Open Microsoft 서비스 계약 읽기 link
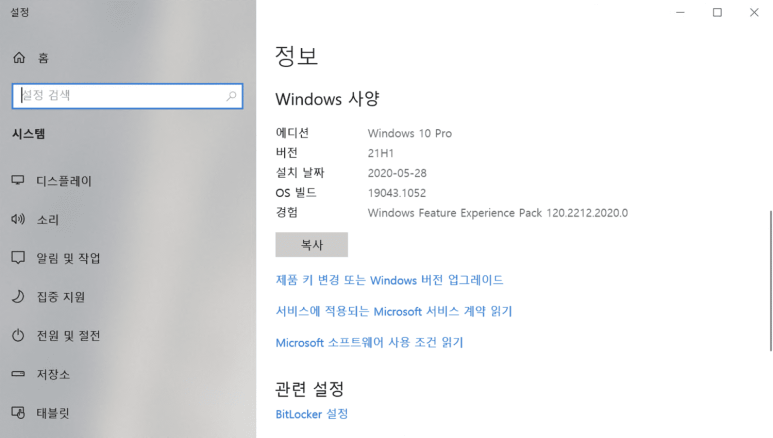Image resolution: width=773 pixels, height=438 pixels. pyautogui.click(x=394, y=311)
